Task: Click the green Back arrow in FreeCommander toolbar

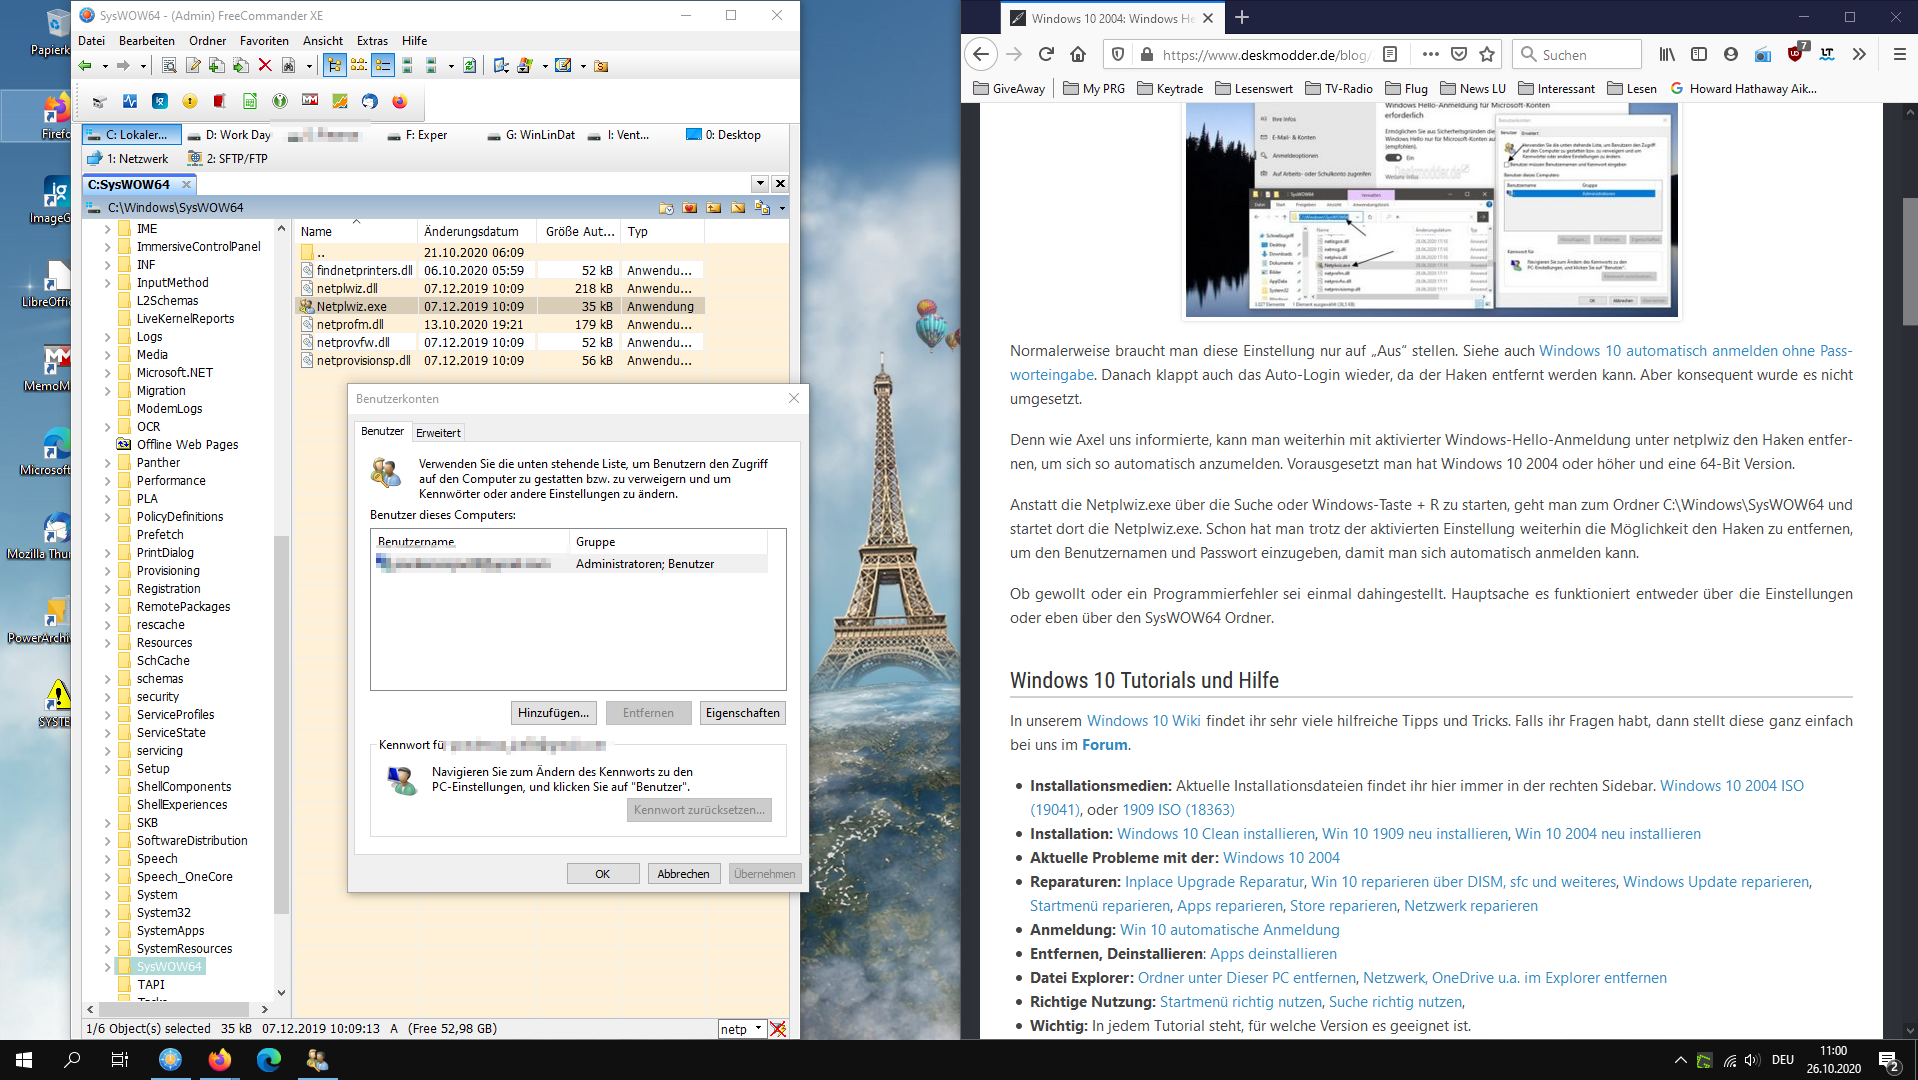Action: tap(86, 66)
